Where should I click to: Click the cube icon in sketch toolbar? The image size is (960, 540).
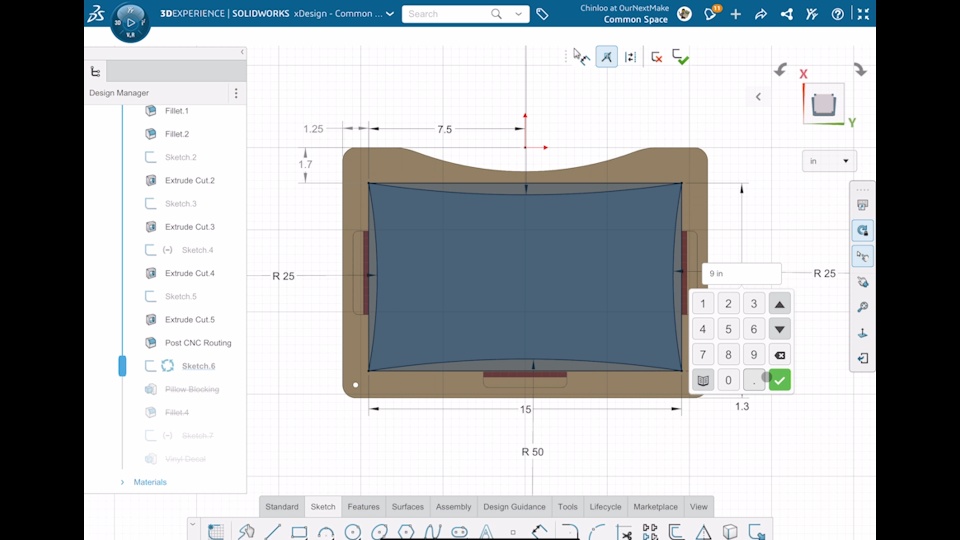point(730,531)
